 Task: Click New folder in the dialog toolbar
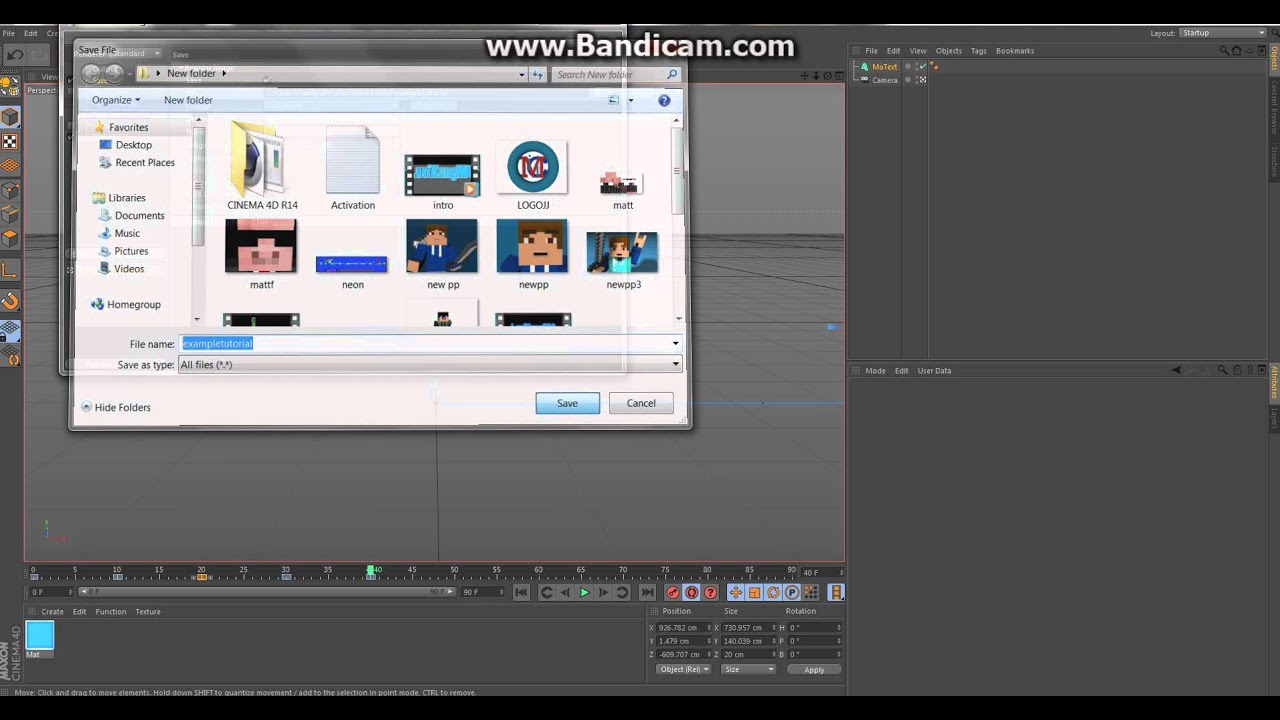coord(188,100)
